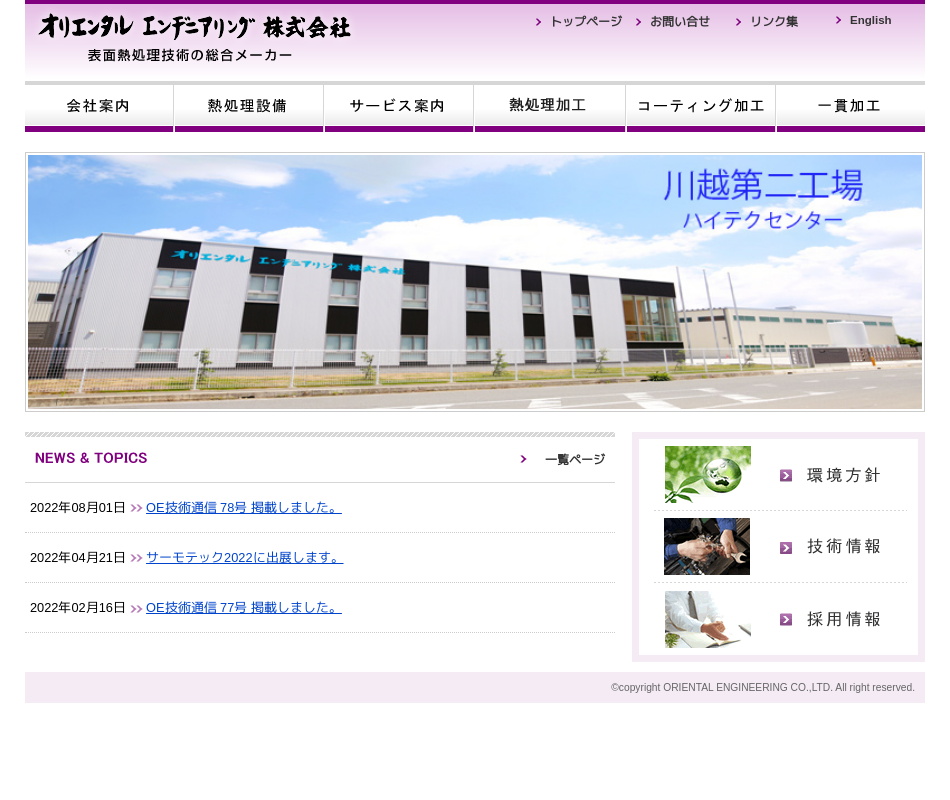This screenshot has height=800, width=950.
Task: Select the サービス案内 navigation item
Action: (x=398, y=106)
